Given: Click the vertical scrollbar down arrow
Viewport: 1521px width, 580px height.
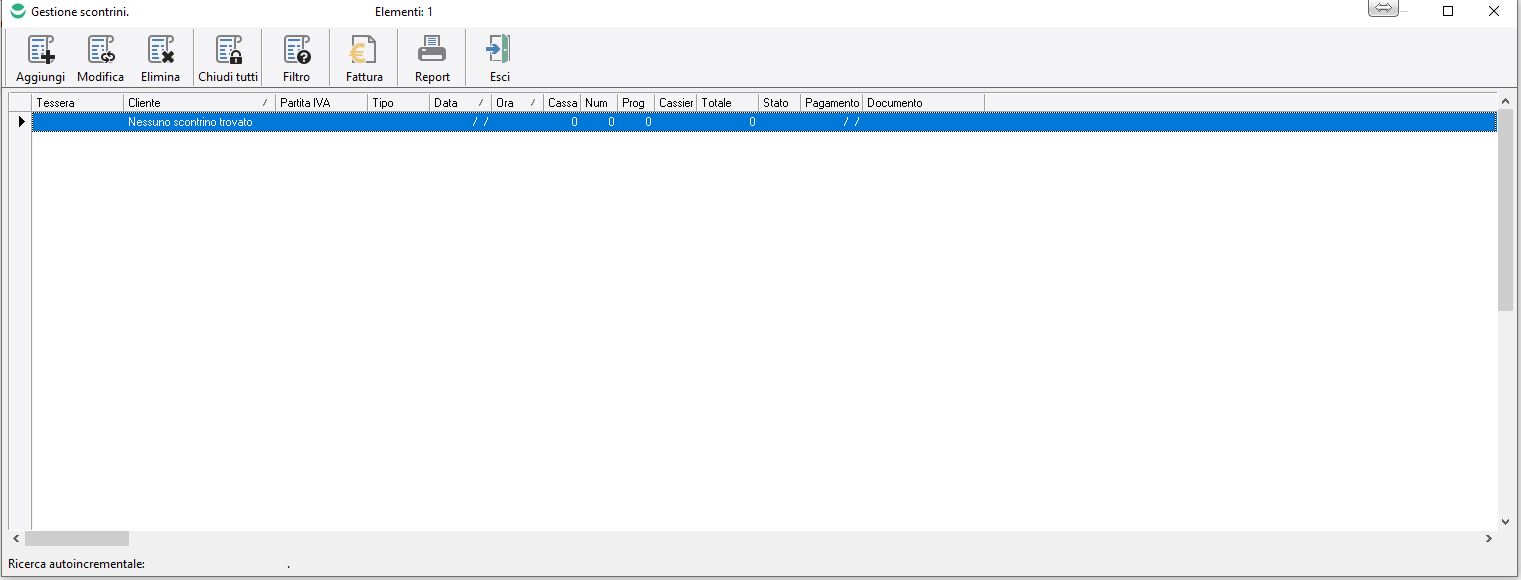Looking at the screenshot, I should (1505, 521).
